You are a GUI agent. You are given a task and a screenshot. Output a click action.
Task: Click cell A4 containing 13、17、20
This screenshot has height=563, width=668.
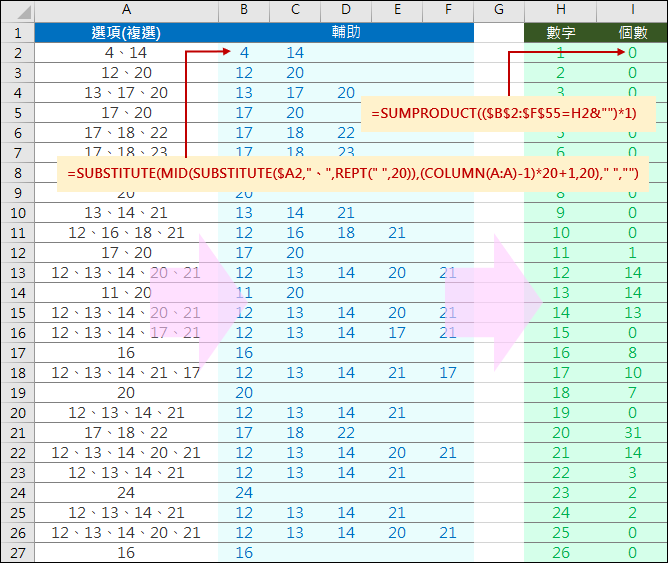pyautogui.click(x=126, y=93)
